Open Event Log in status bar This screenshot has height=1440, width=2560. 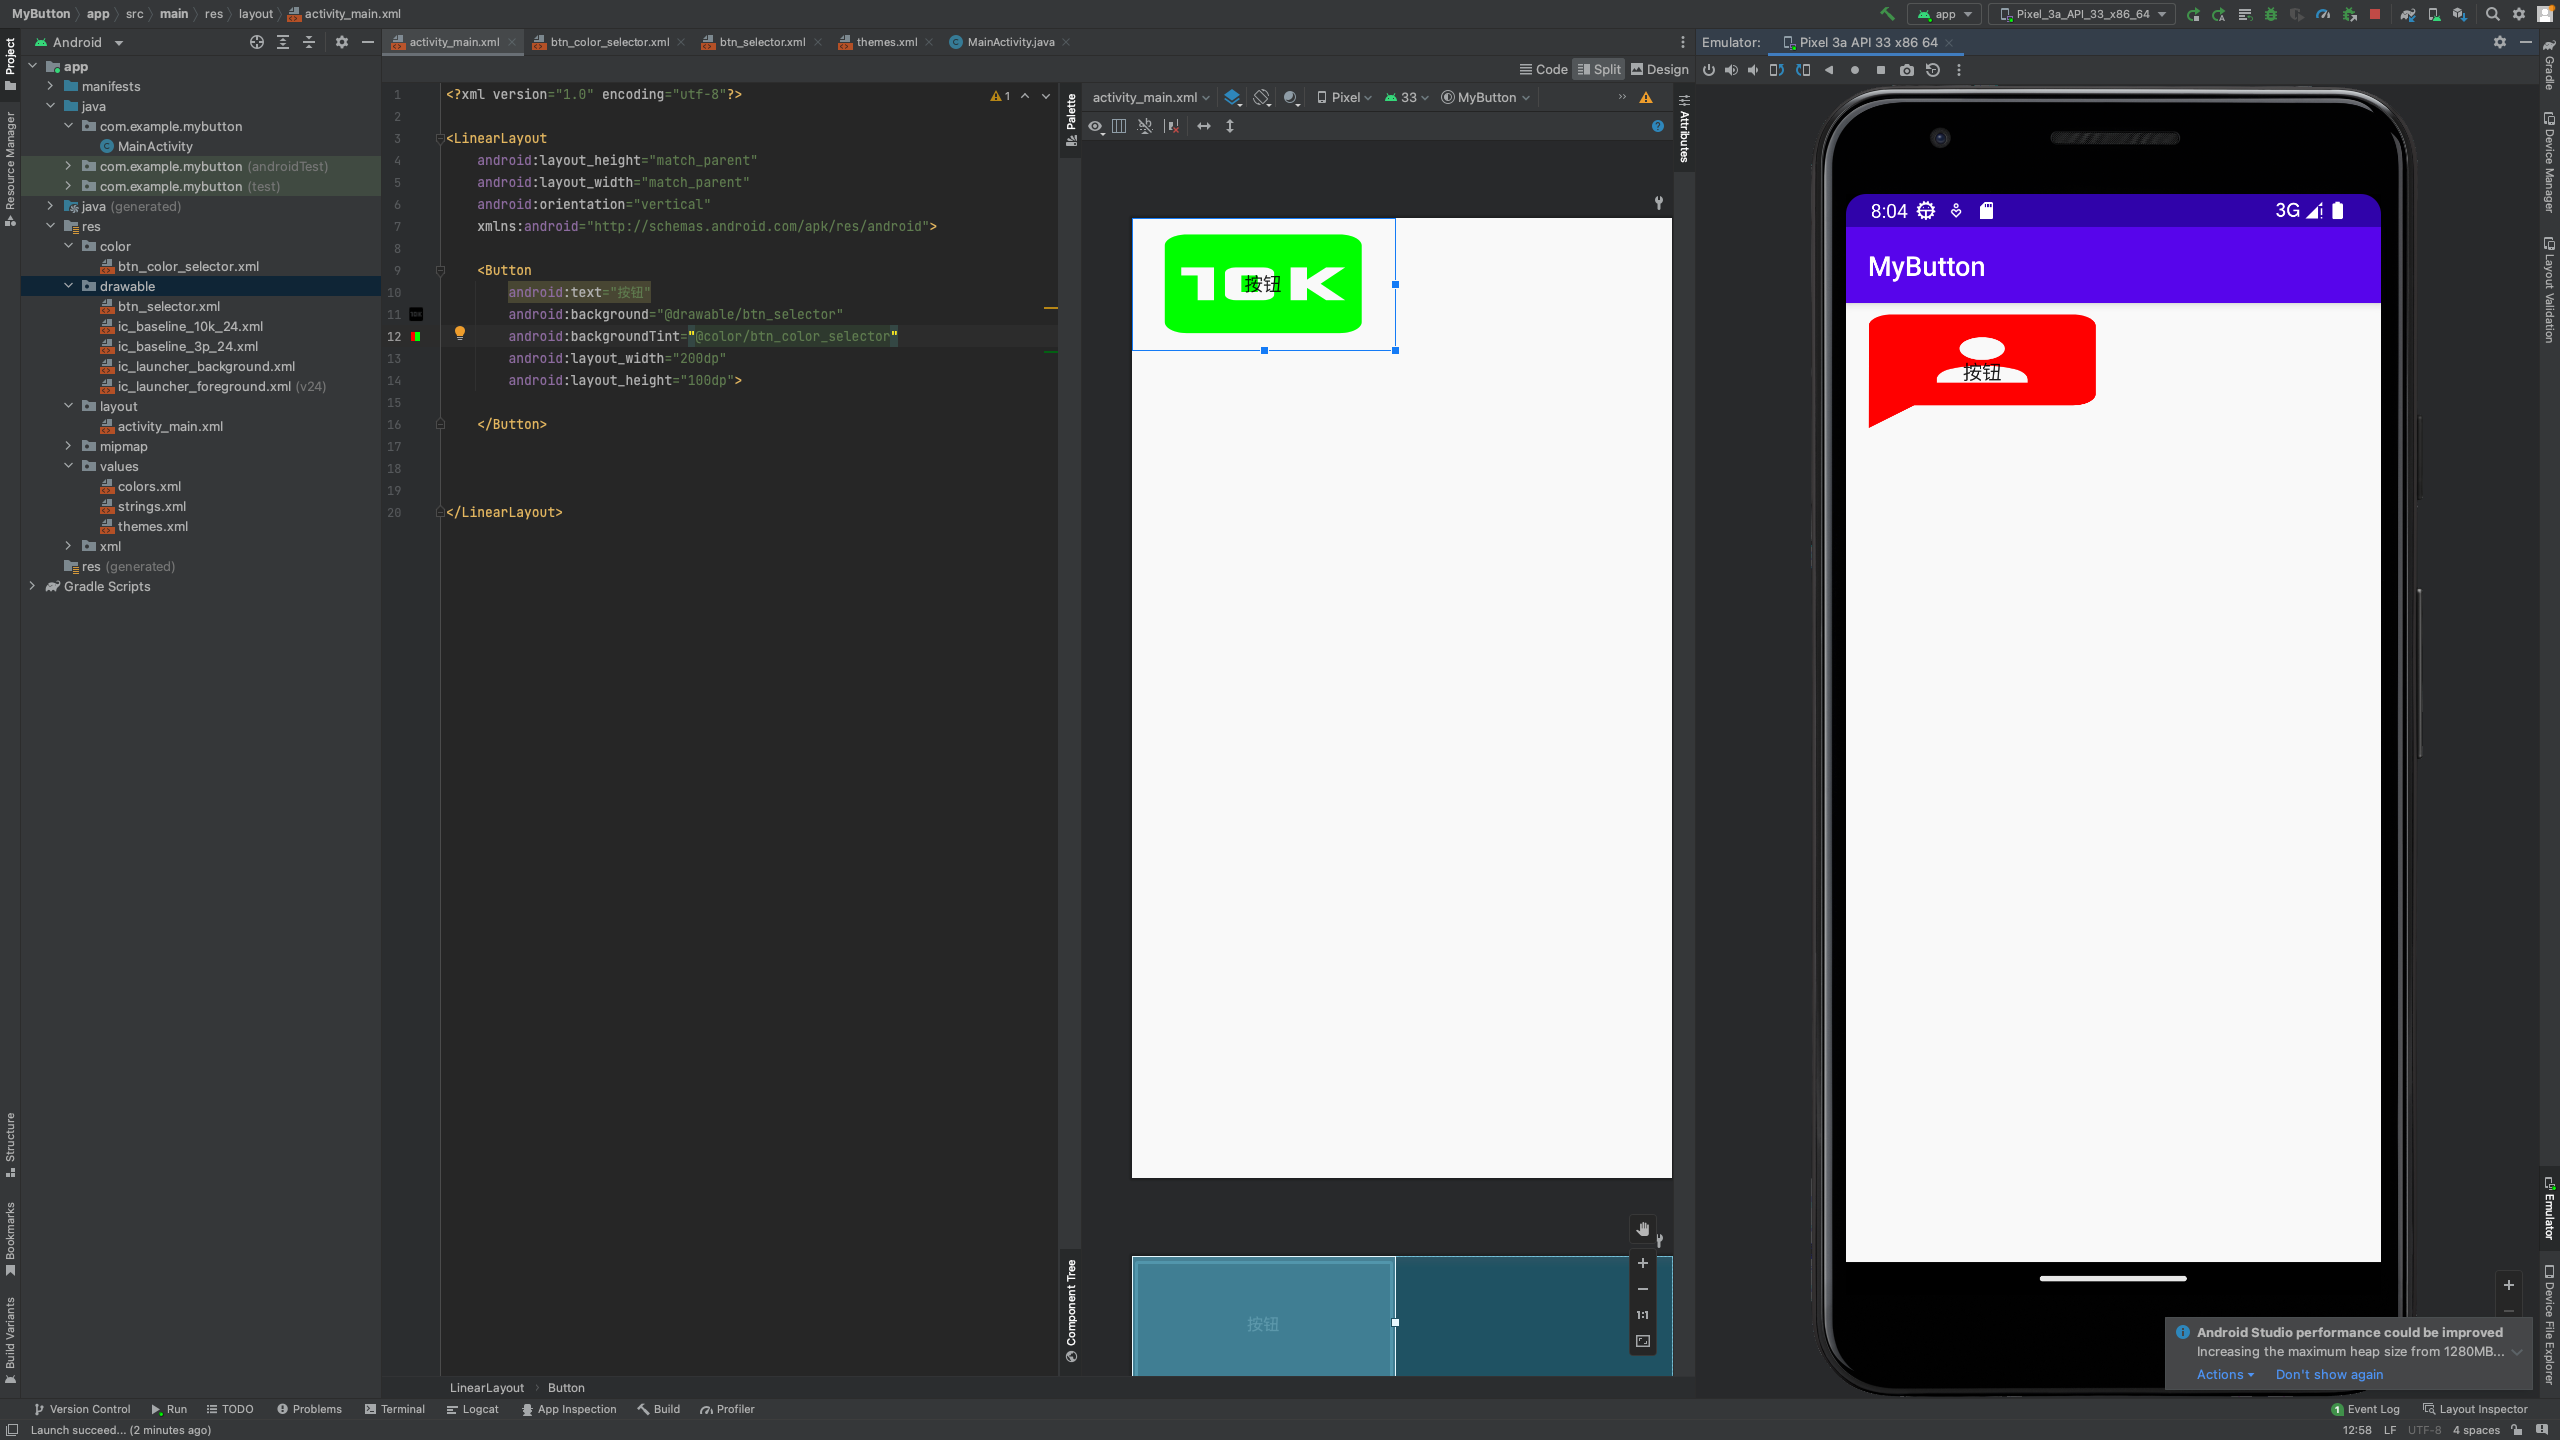[x=2365, y=1409]
